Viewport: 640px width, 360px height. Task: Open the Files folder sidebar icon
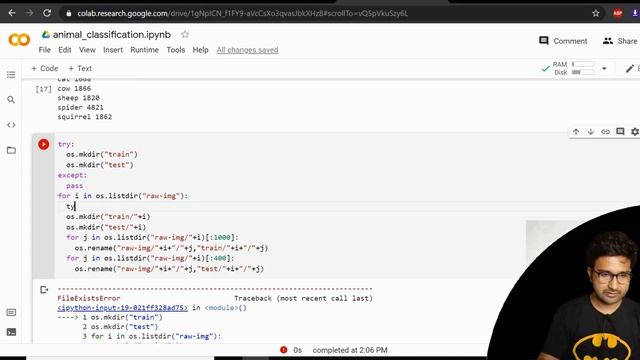[11, 150]
